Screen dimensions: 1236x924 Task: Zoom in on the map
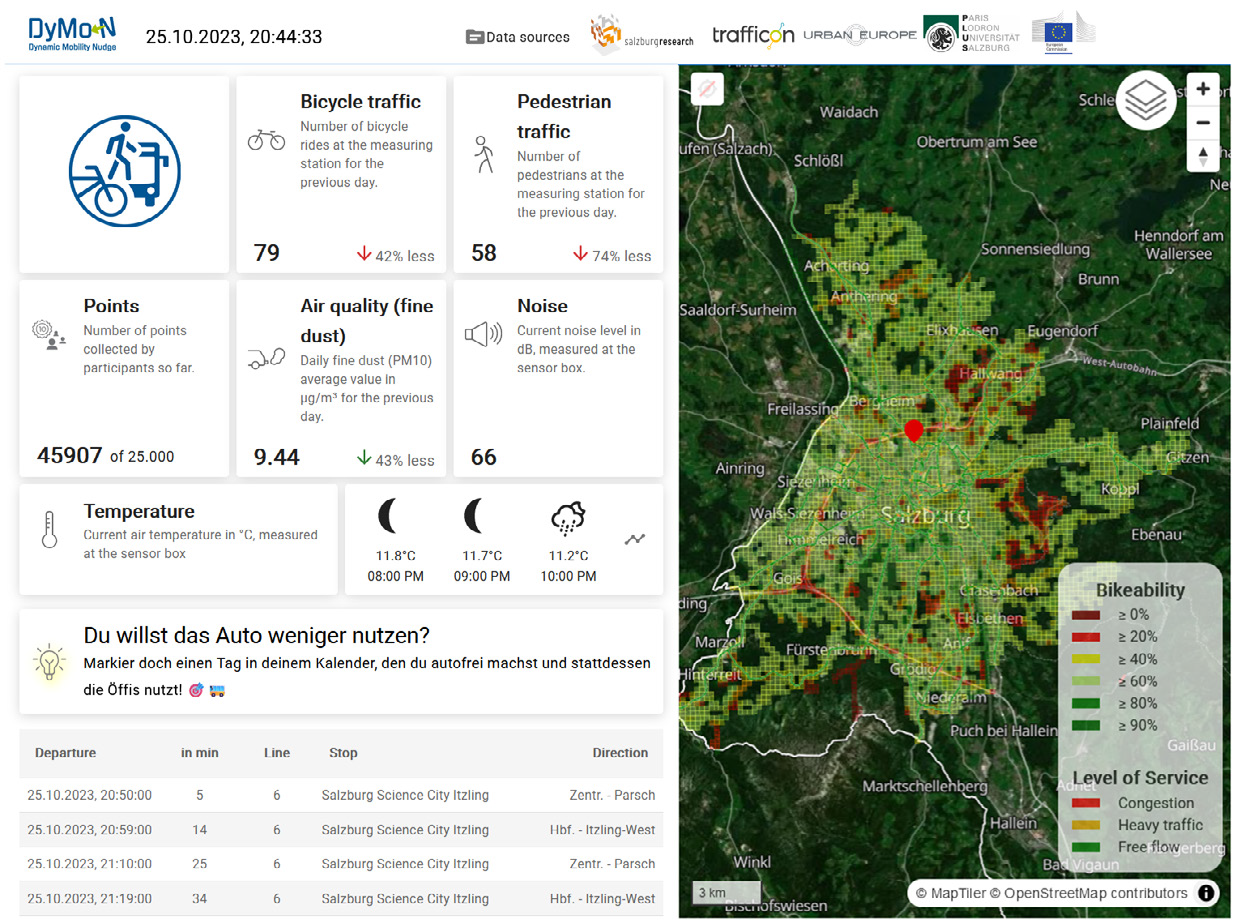(x=1203, y=89)
